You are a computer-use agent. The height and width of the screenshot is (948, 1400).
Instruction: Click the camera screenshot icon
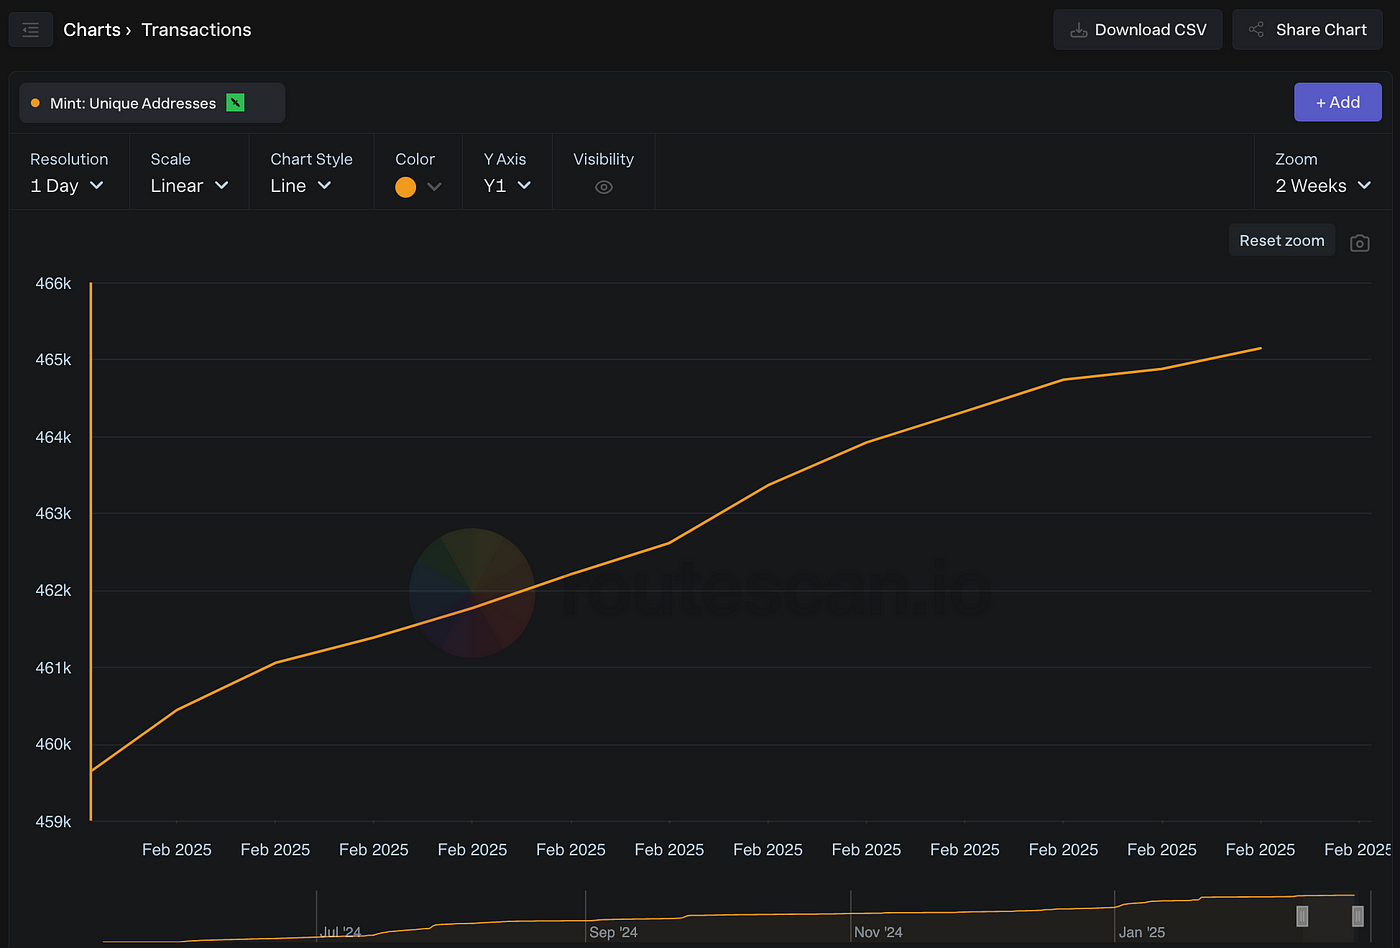coord(1359,243)
